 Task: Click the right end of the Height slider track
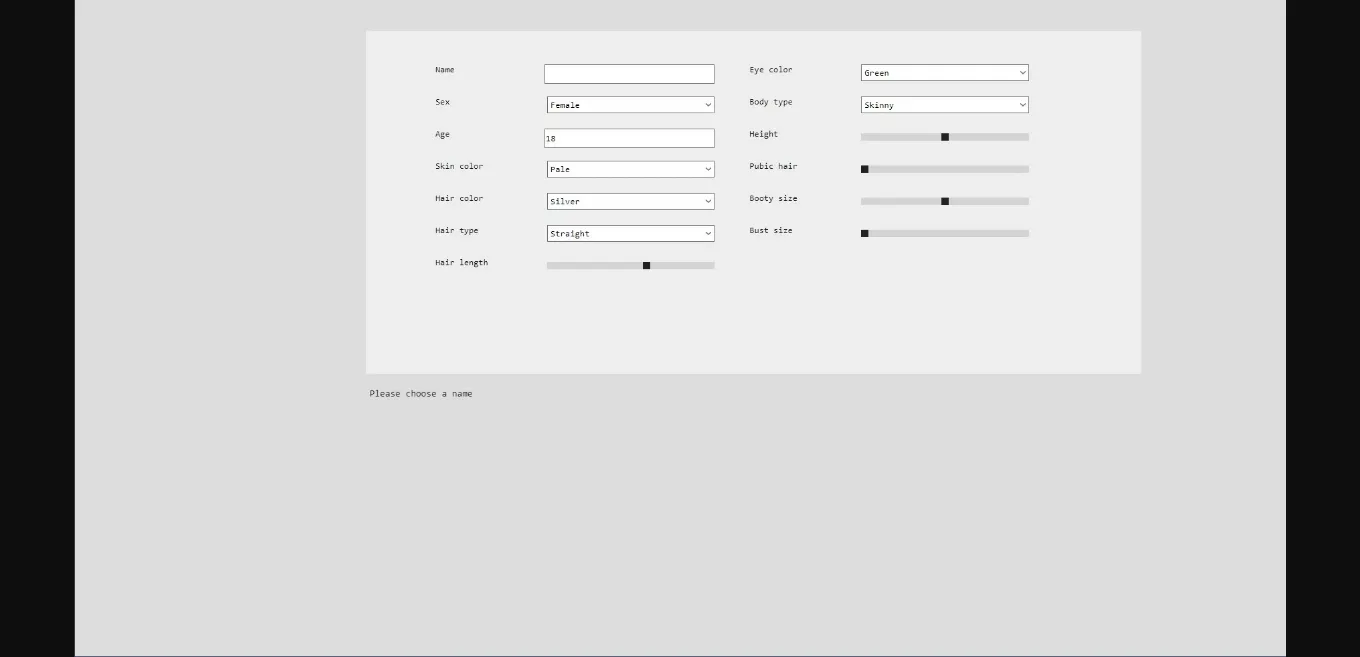[1025, 137]
